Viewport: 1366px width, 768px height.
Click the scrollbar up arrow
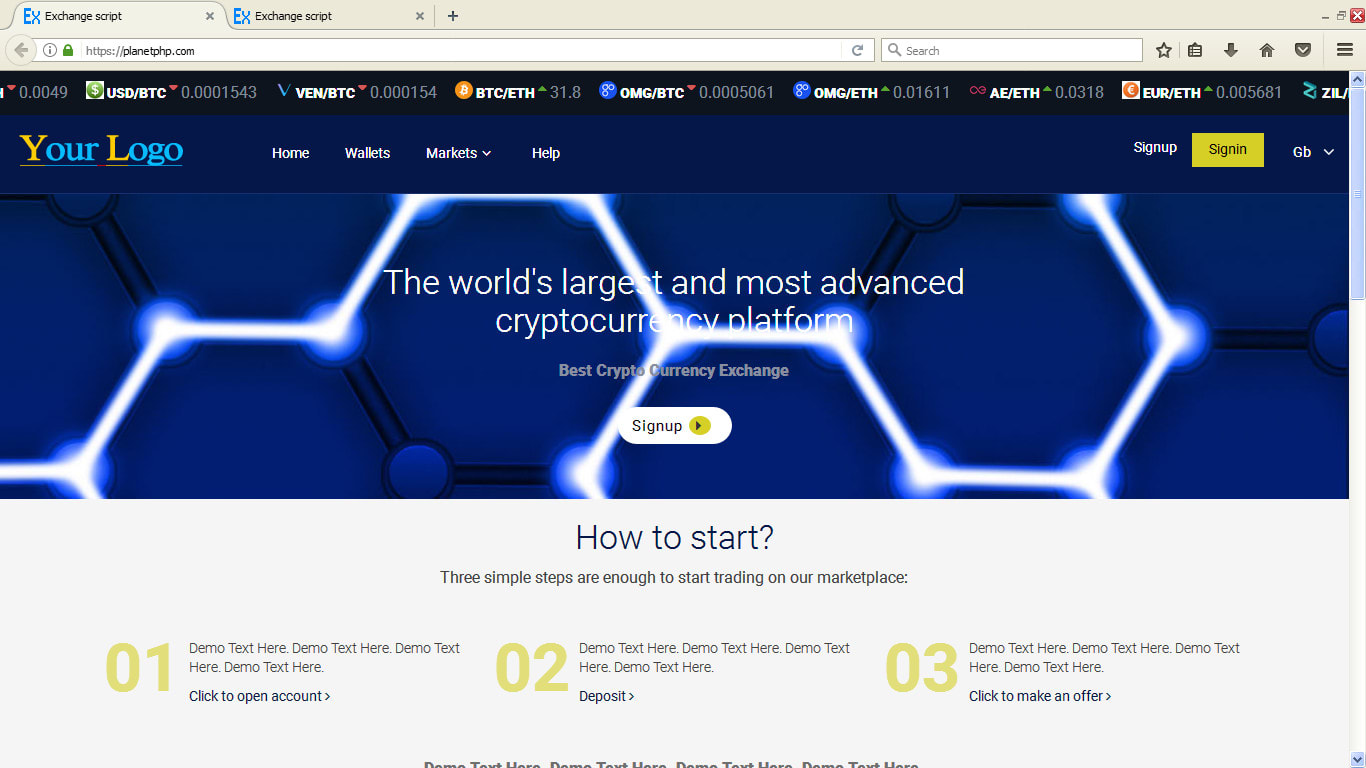(x=1358, y=78)
